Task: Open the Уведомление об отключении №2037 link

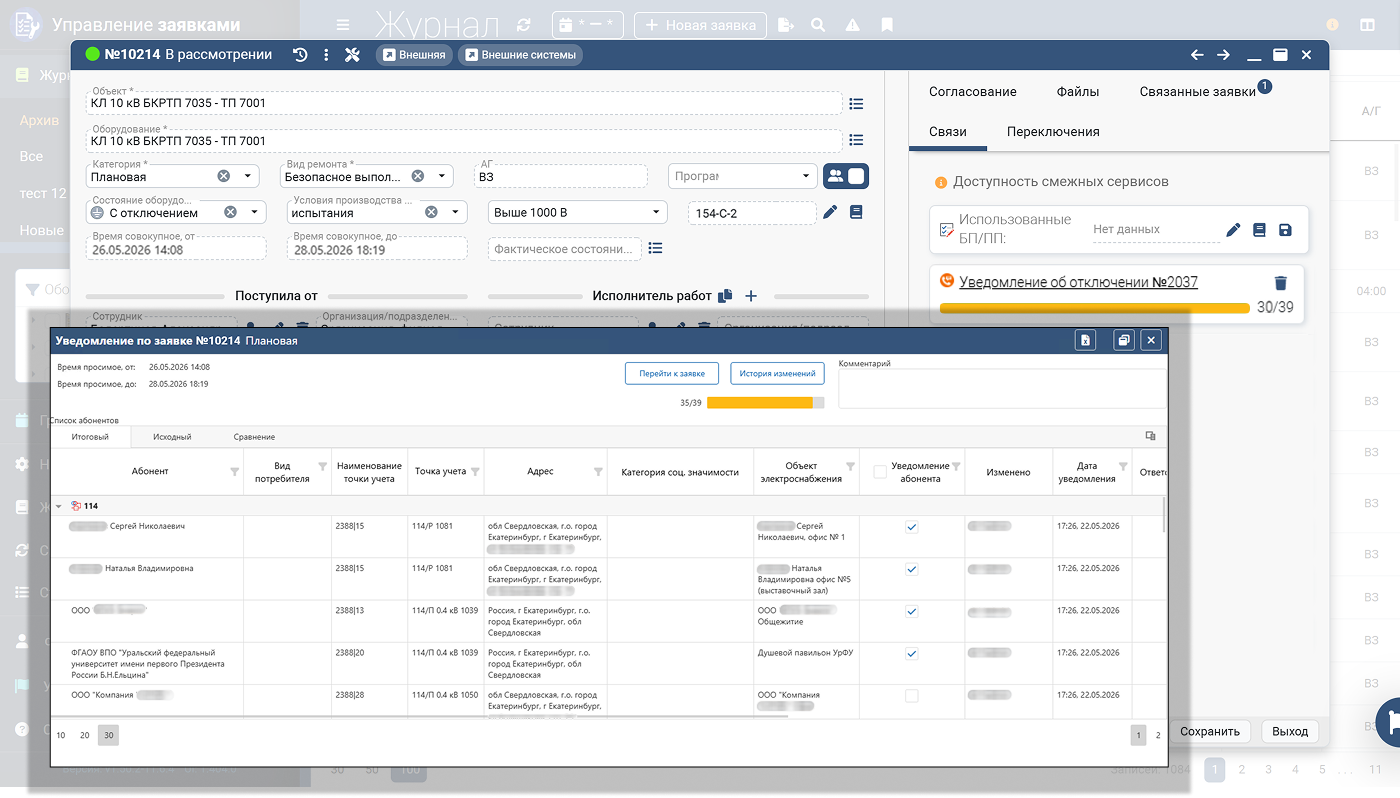Action: (x=1078, y=283)
